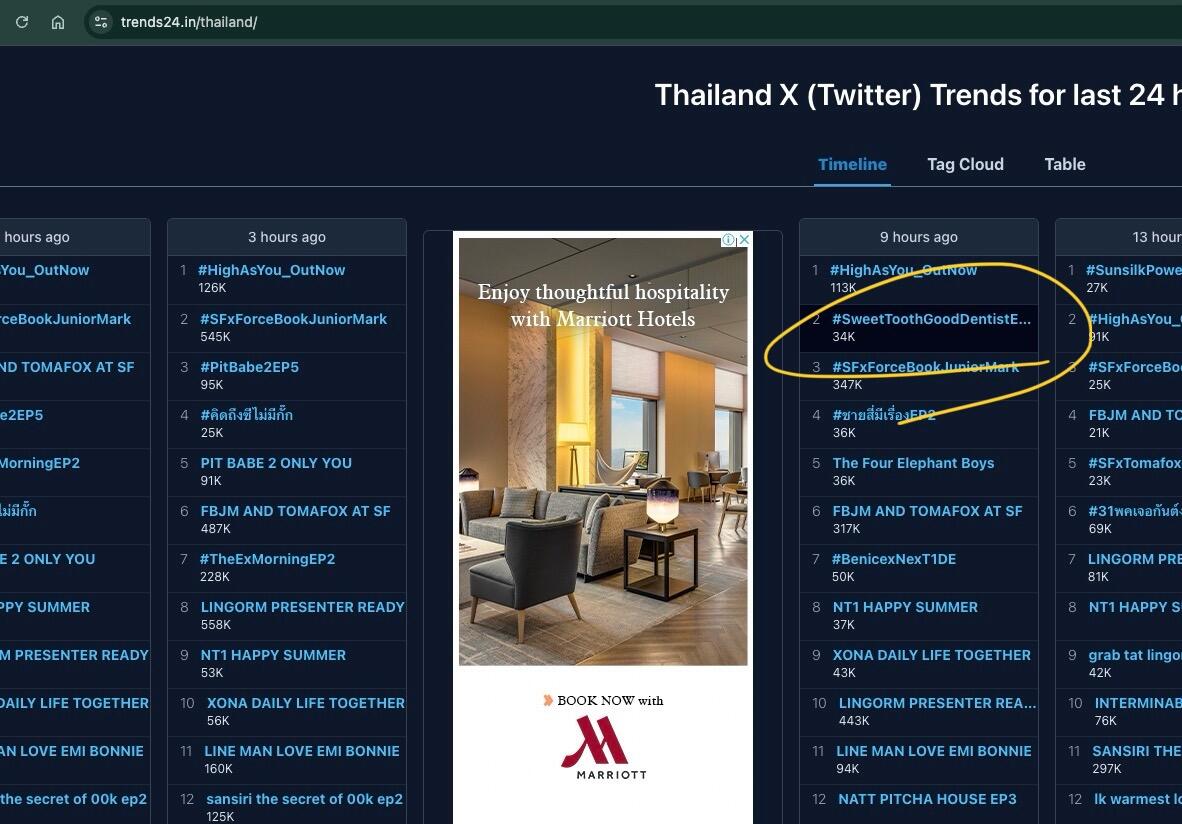Open The Four Elephant Boys trend
Image resolution: width=1182 pixels, height=824 pixels.
coord(913,463)
